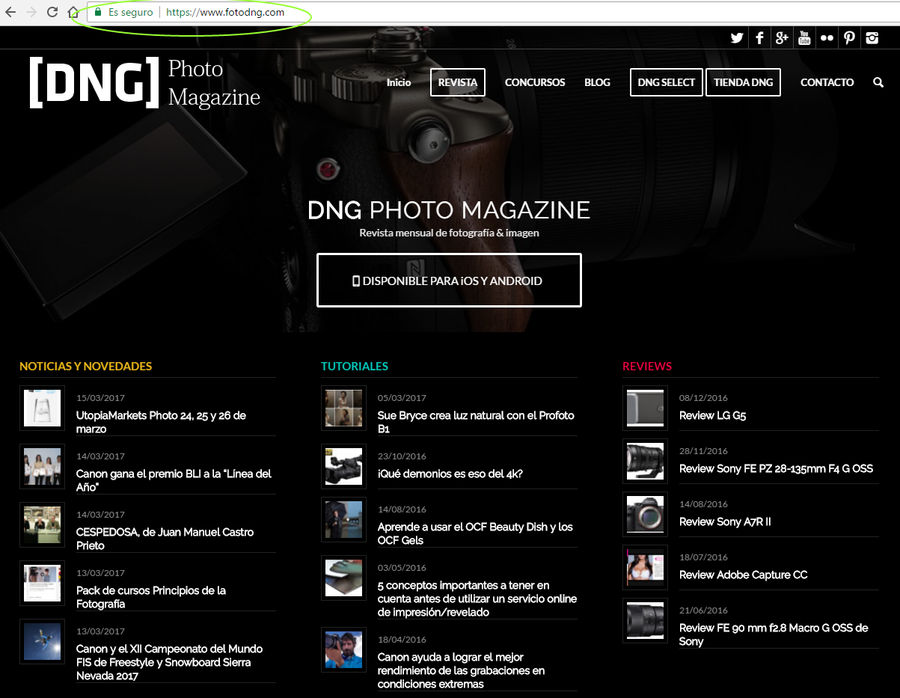Open CESPEDOSA de Juan Manuel Castro Prieto
900x698 pixels.
pos(165,538)
